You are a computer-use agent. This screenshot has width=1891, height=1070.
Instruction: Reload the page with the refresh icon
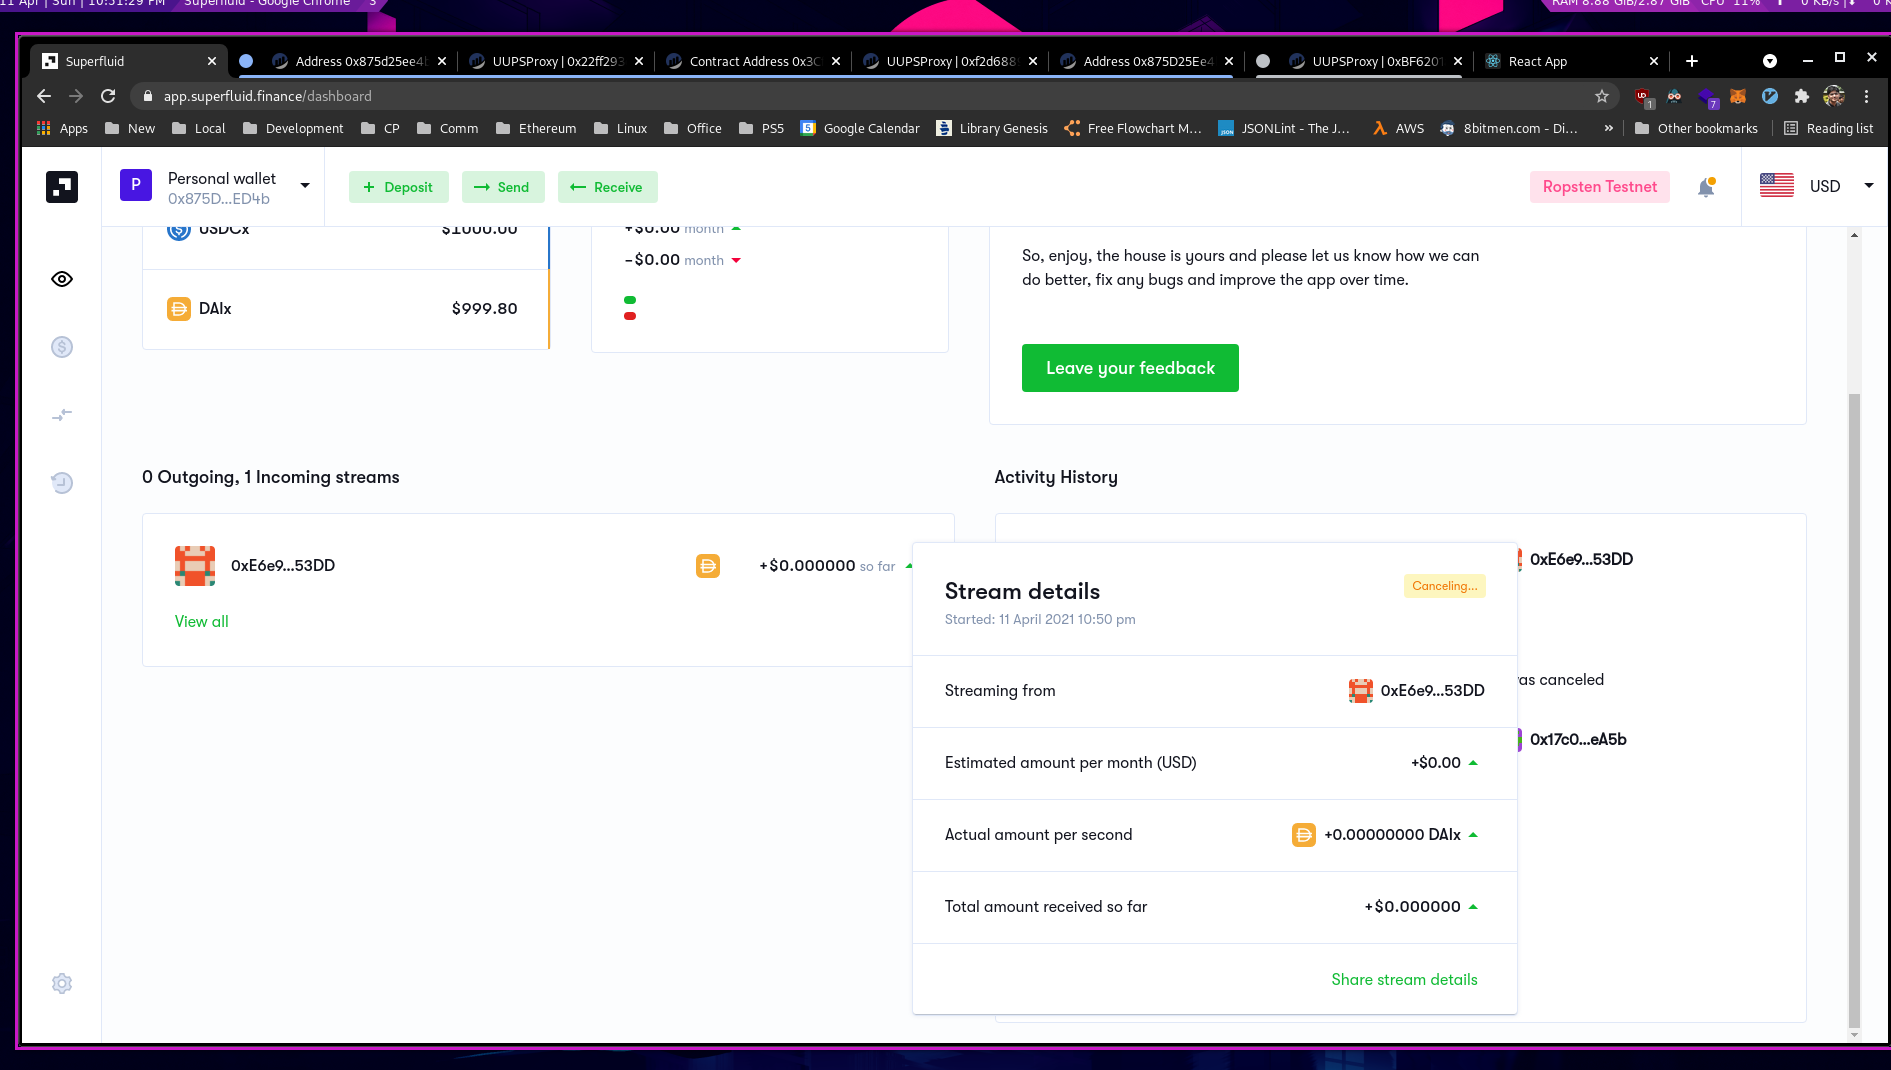tap(108, 96)
